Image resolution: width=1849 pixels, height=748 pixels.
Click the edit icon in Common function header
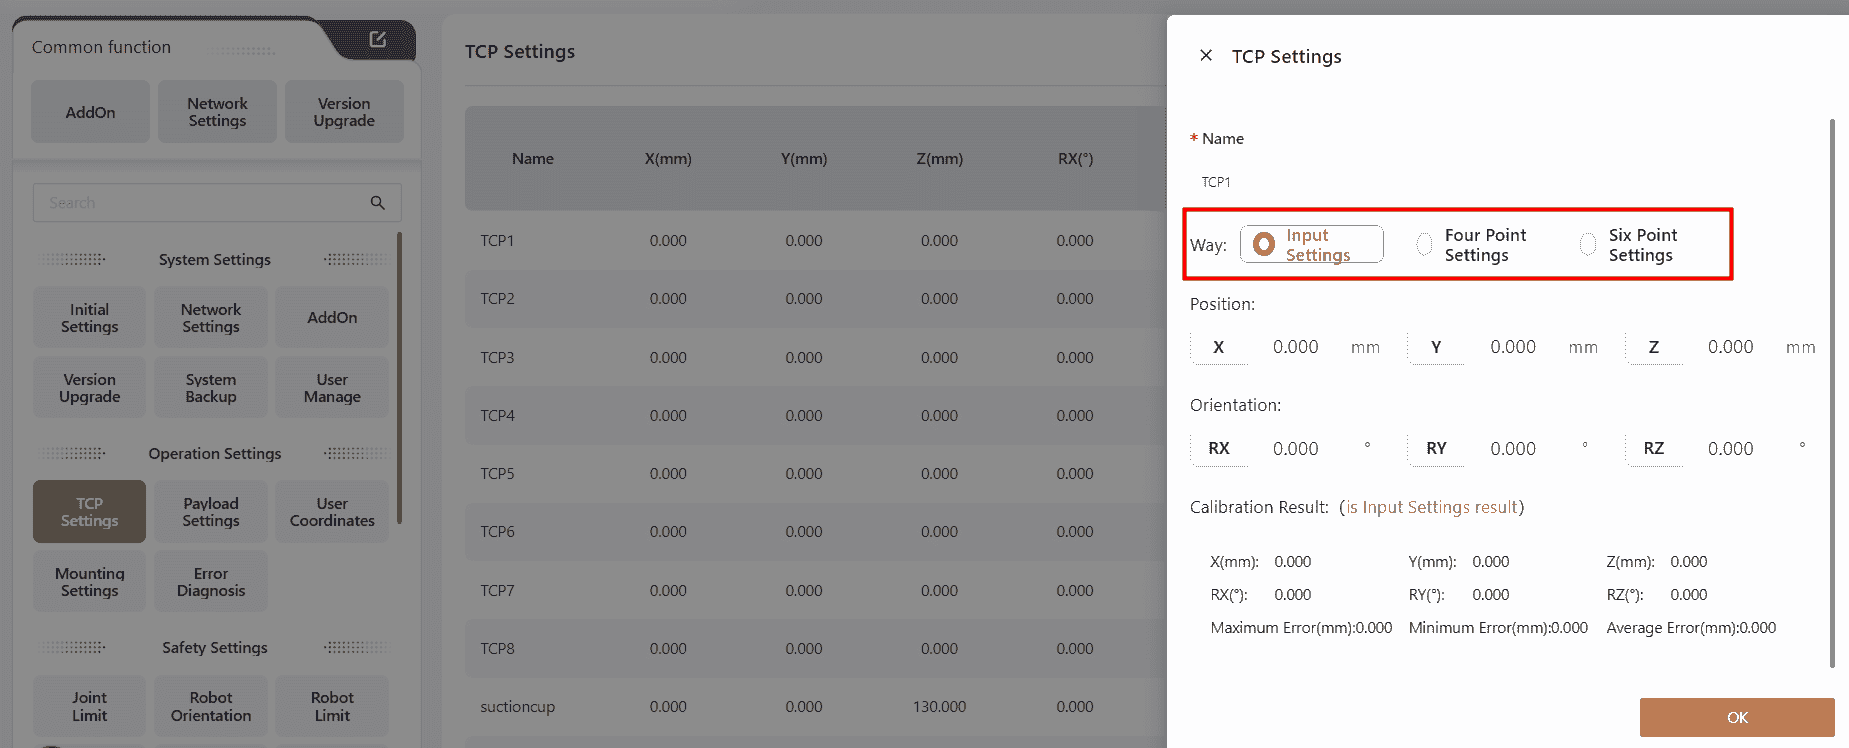[377, 39]
